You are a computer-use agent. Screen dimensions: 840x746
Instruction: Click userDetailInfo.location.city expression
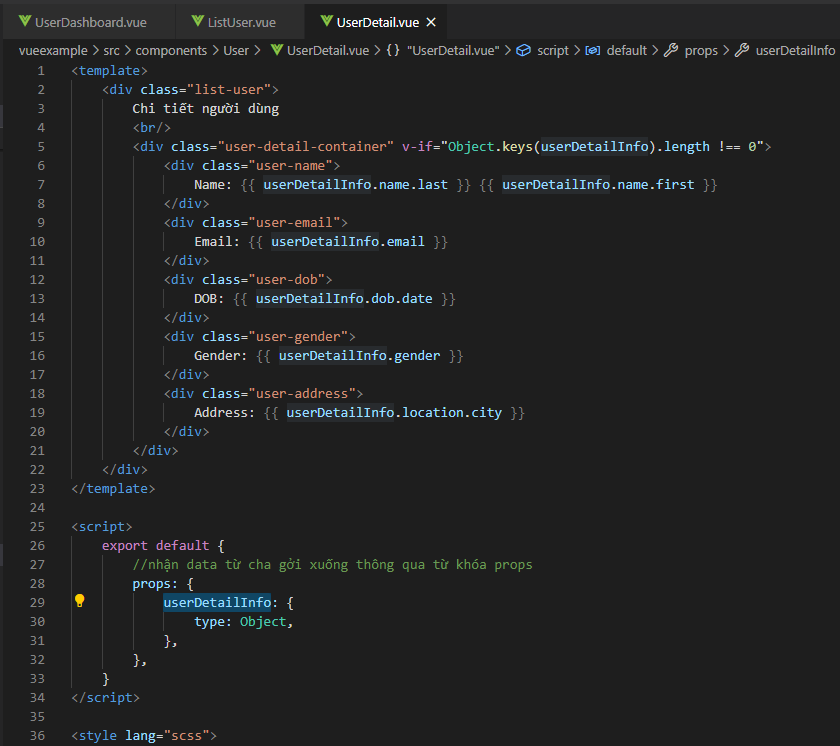(x=394, y=413)
